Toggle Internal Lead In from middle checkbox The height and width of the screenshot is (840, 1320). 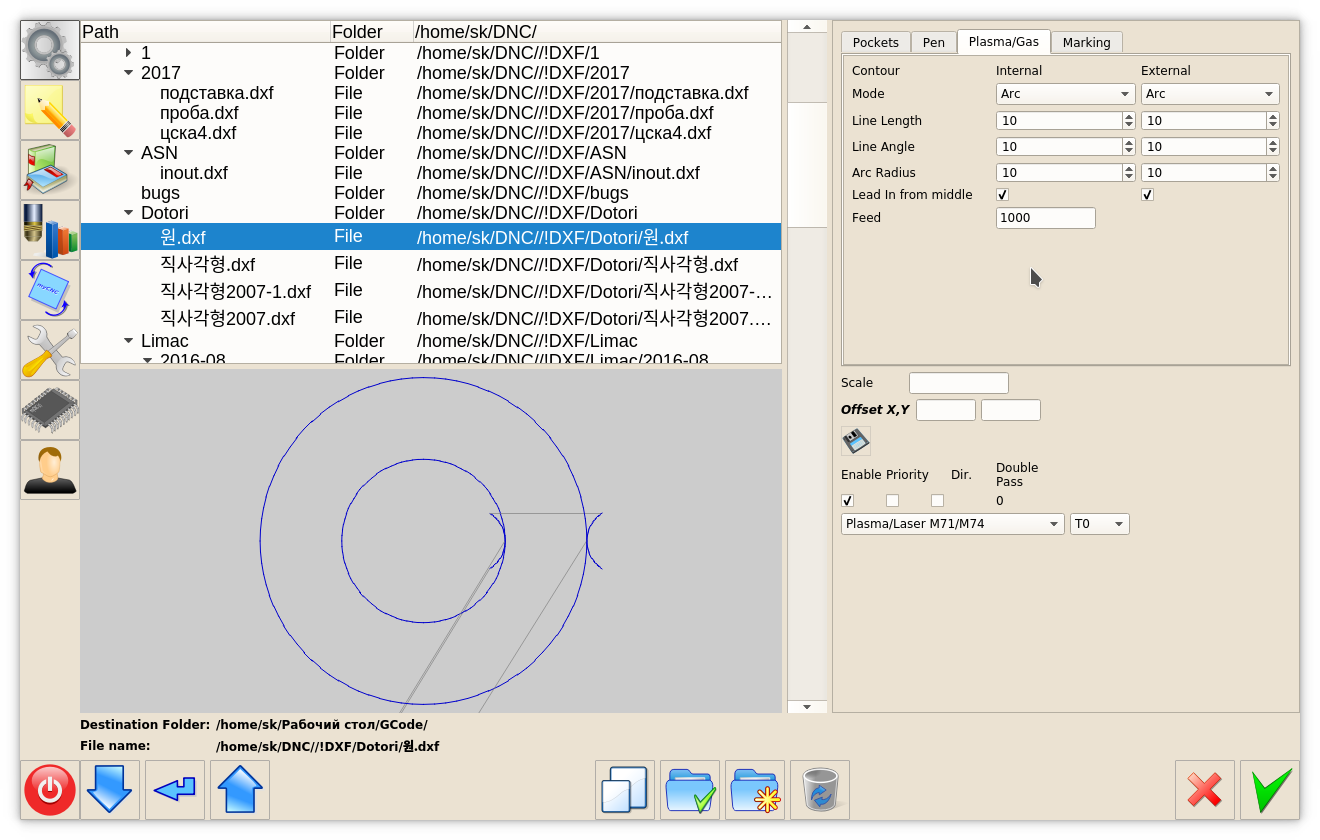1003,195
